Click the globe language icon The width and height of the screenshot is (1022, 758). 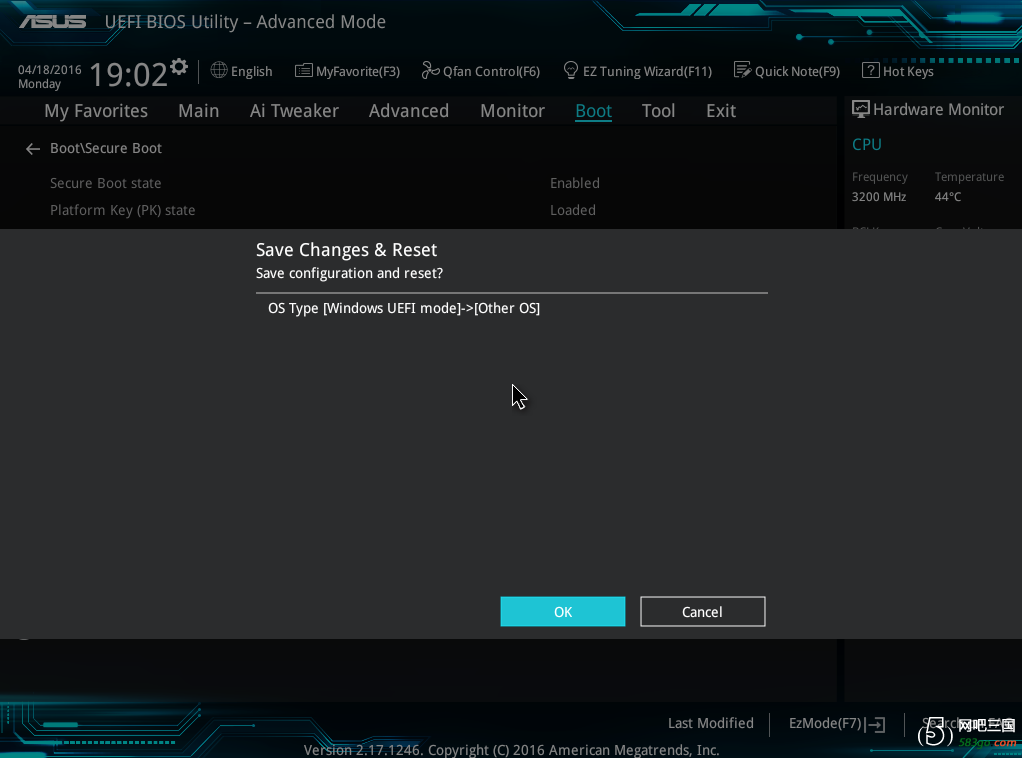[219, 70]
